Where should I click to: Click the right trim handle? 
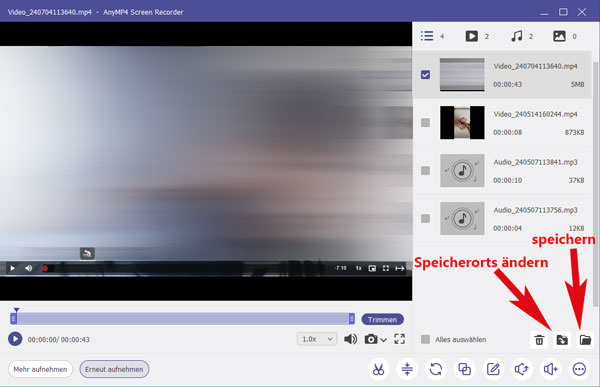(x=351, y=318)
